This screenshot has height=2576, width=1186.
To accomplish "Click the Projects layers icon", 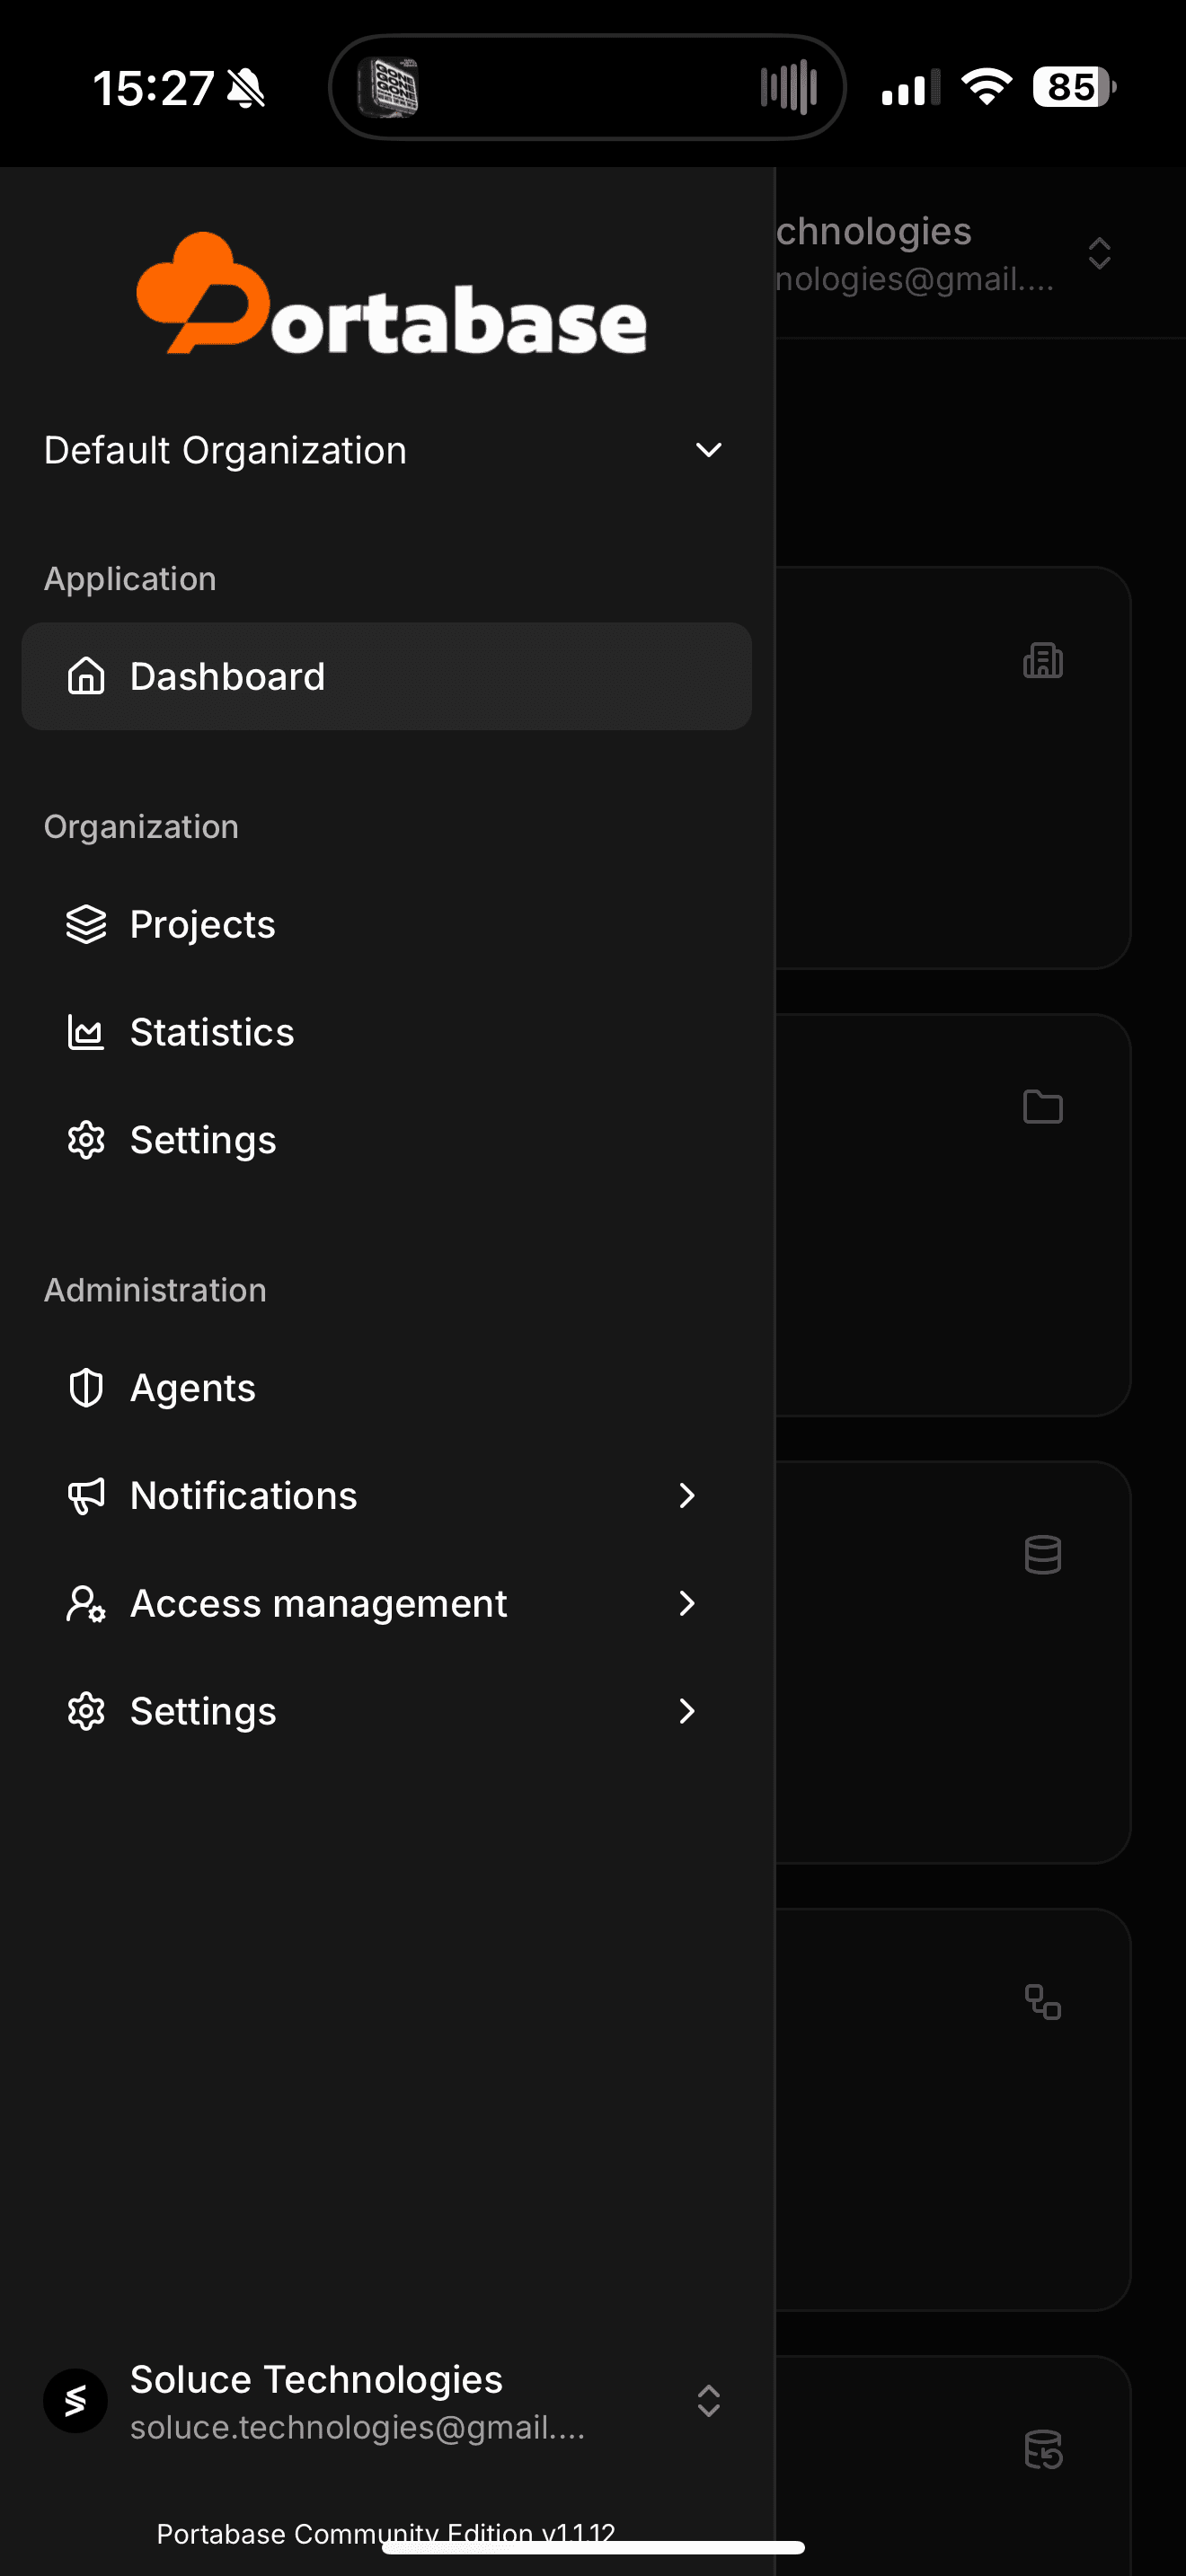I will [86, 924].
